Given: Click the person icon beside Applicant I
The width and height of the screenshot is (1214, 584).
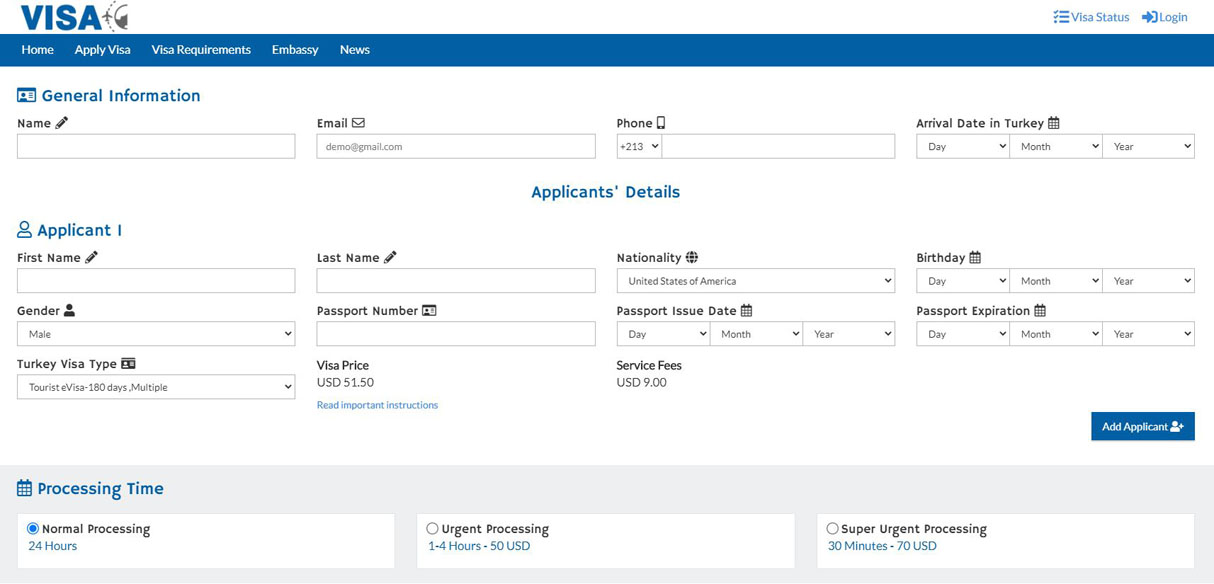Looking at the screenshot, I should tap(25, 230).
